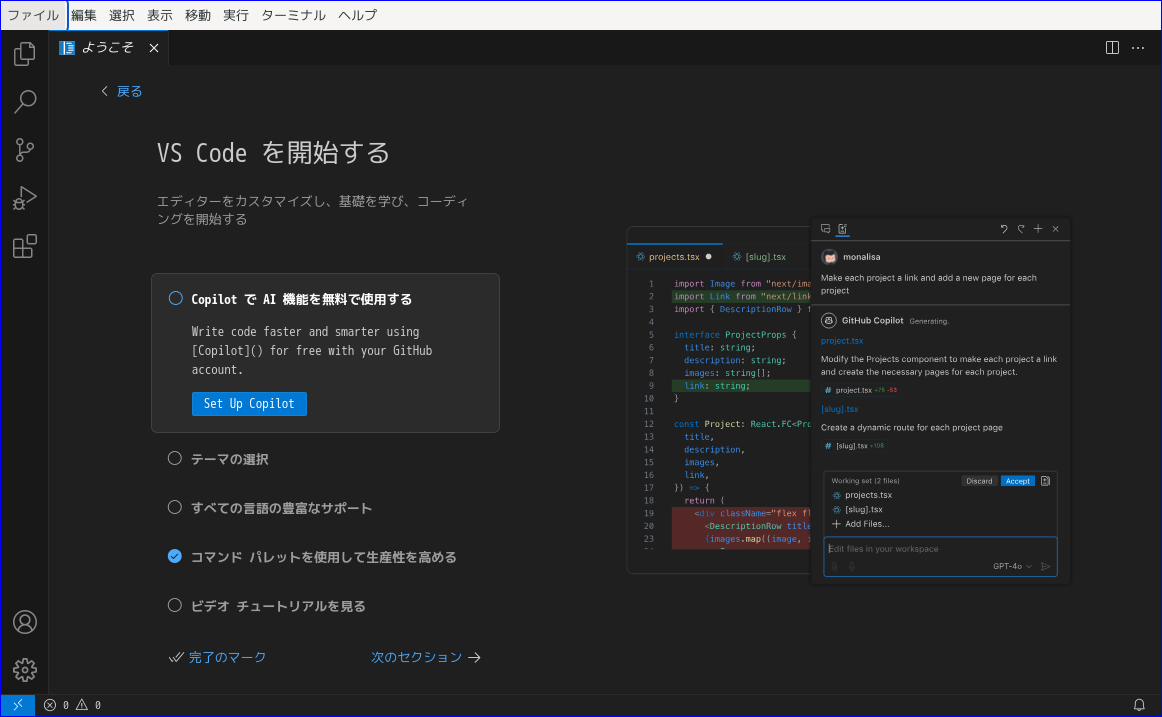
Task: Open the 編集 menu
Action: [x=84, y=15]
